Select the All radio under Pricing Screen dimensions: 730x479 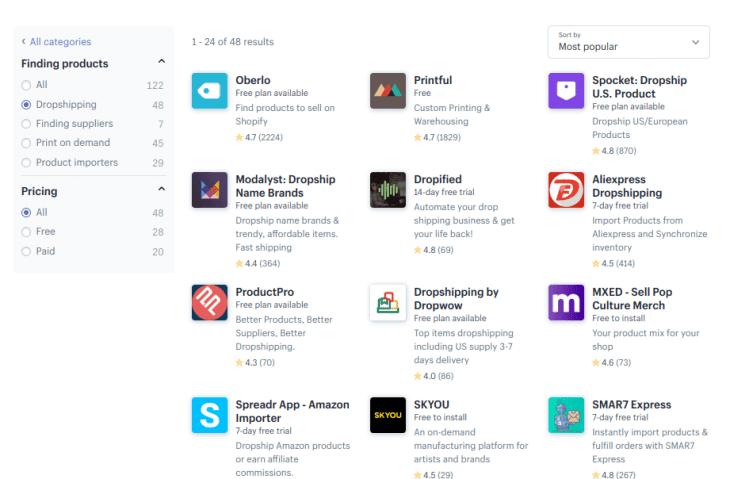(26, 213)
